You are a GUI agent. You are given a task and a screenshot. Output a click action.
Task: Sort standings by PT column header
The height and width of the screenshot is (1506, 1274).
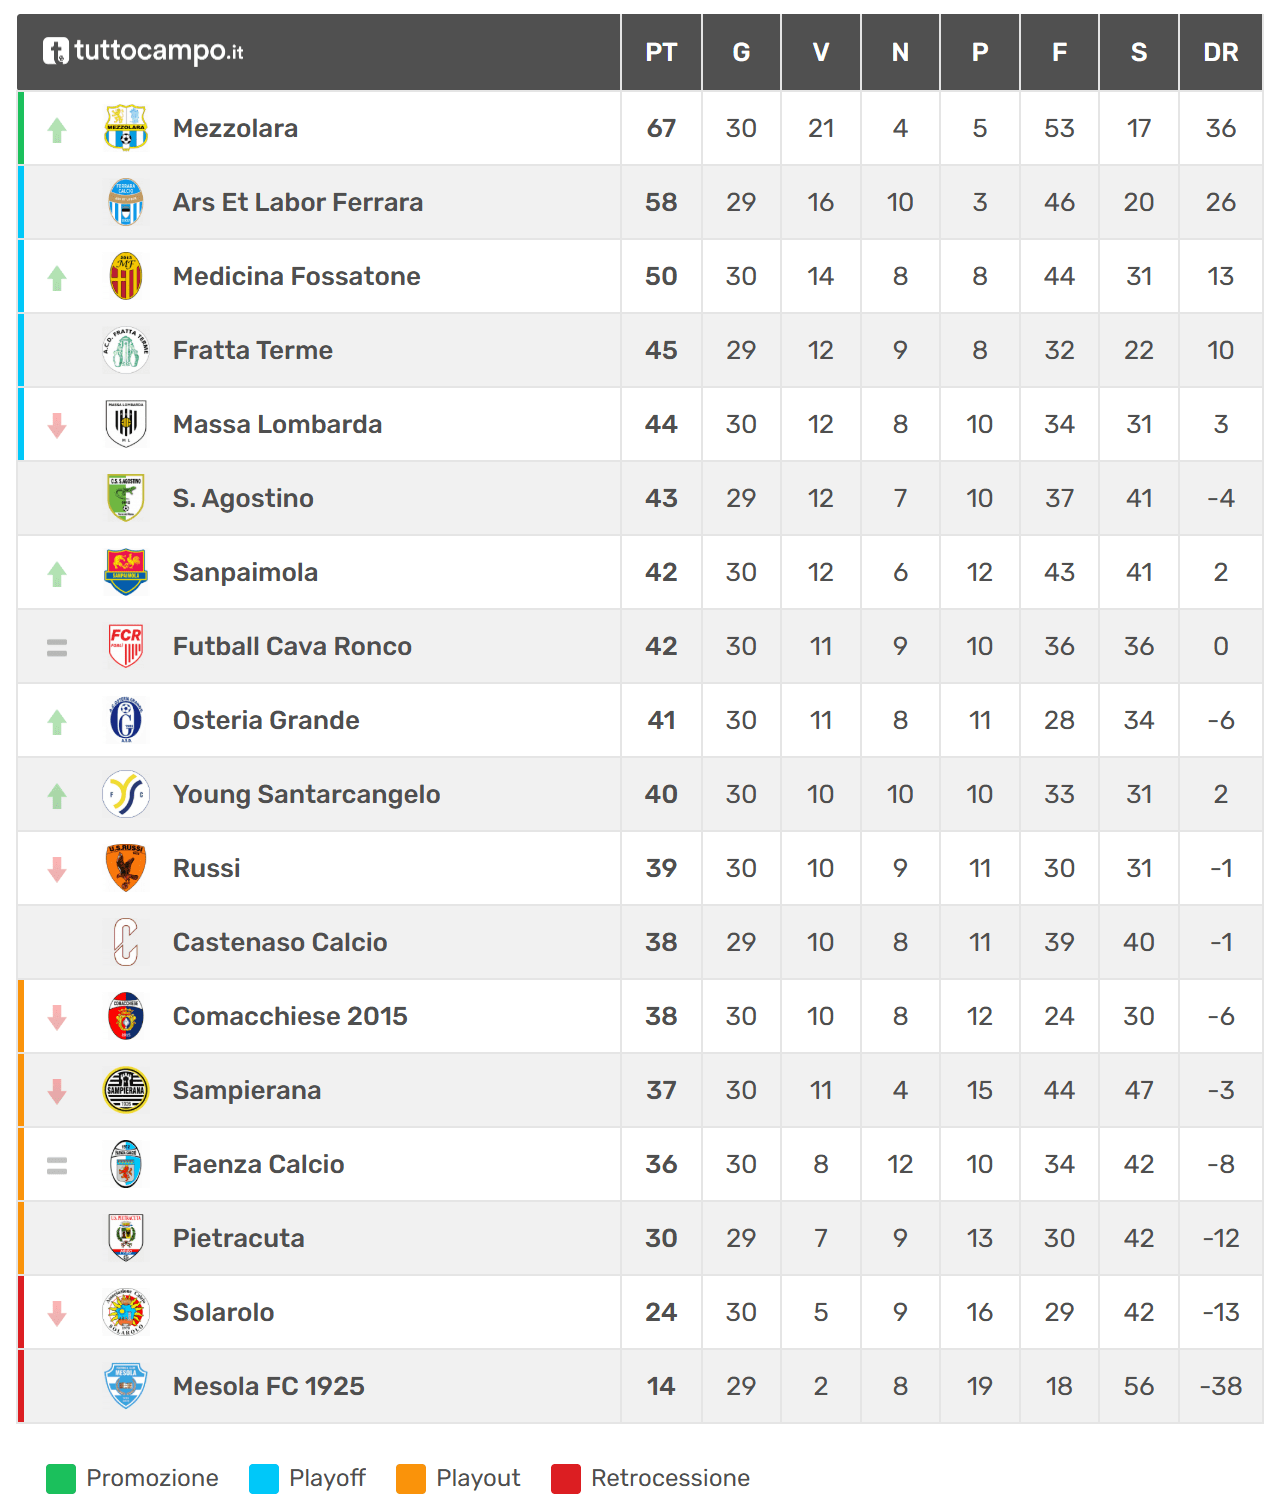(x=661, y=52)
